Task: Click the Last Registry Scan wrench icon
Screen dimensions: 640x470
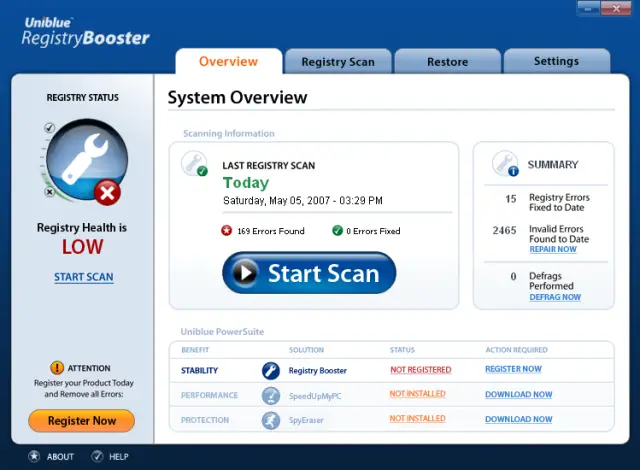Action: [195, 164]
